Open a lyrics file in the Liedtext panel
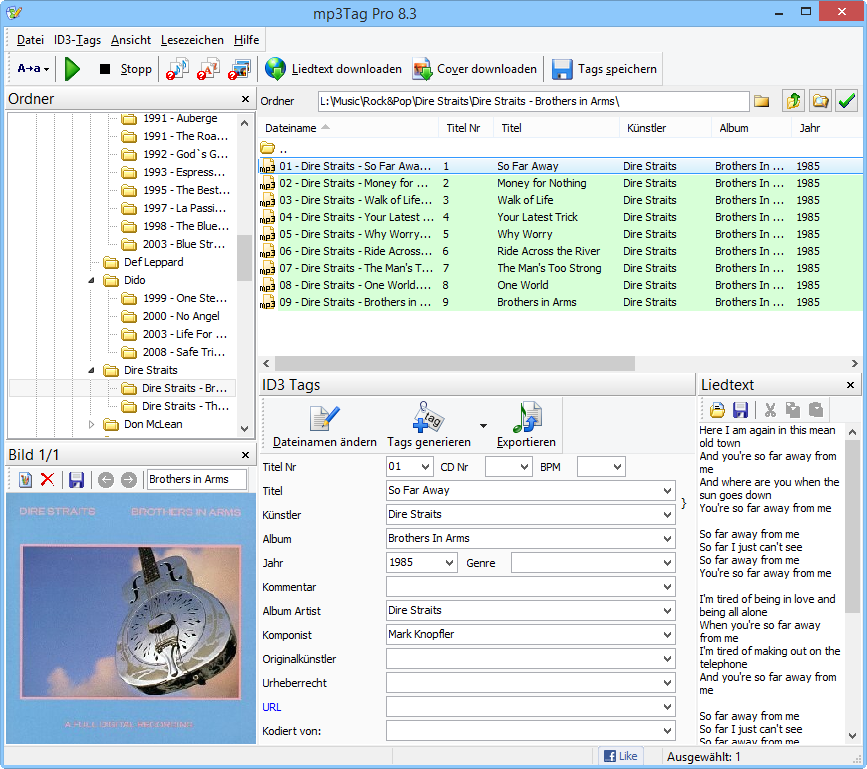The width and height of the screenshot is (867, 769). tap(717, 410)
